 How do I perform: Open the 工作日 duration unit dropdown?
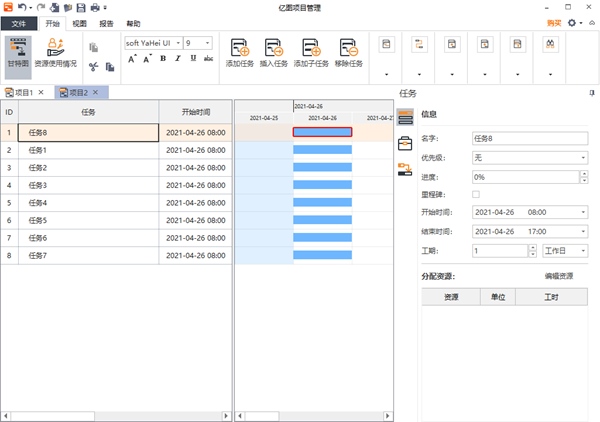[x=582, y=250]
